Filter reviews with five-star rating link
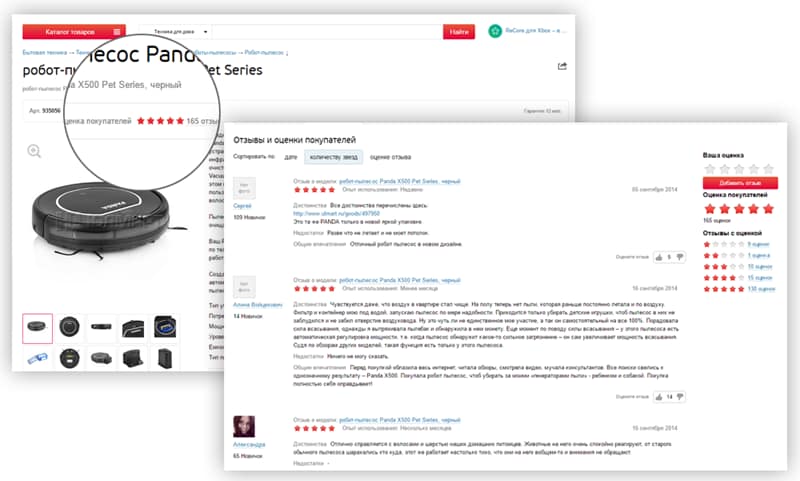This screenshot has width=800, height=481. 761,289
